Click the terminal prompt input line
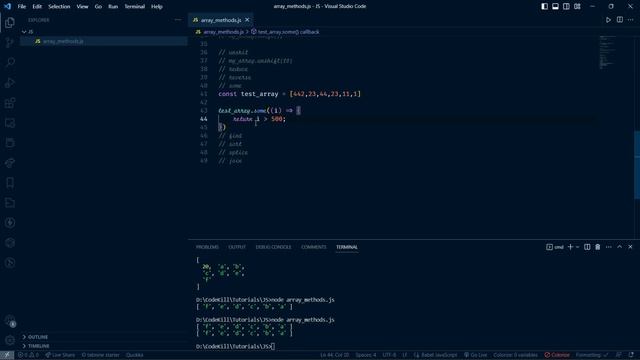The width and height of the screenshot is (640, 360). pyautogui.click(x=236, y=346)
